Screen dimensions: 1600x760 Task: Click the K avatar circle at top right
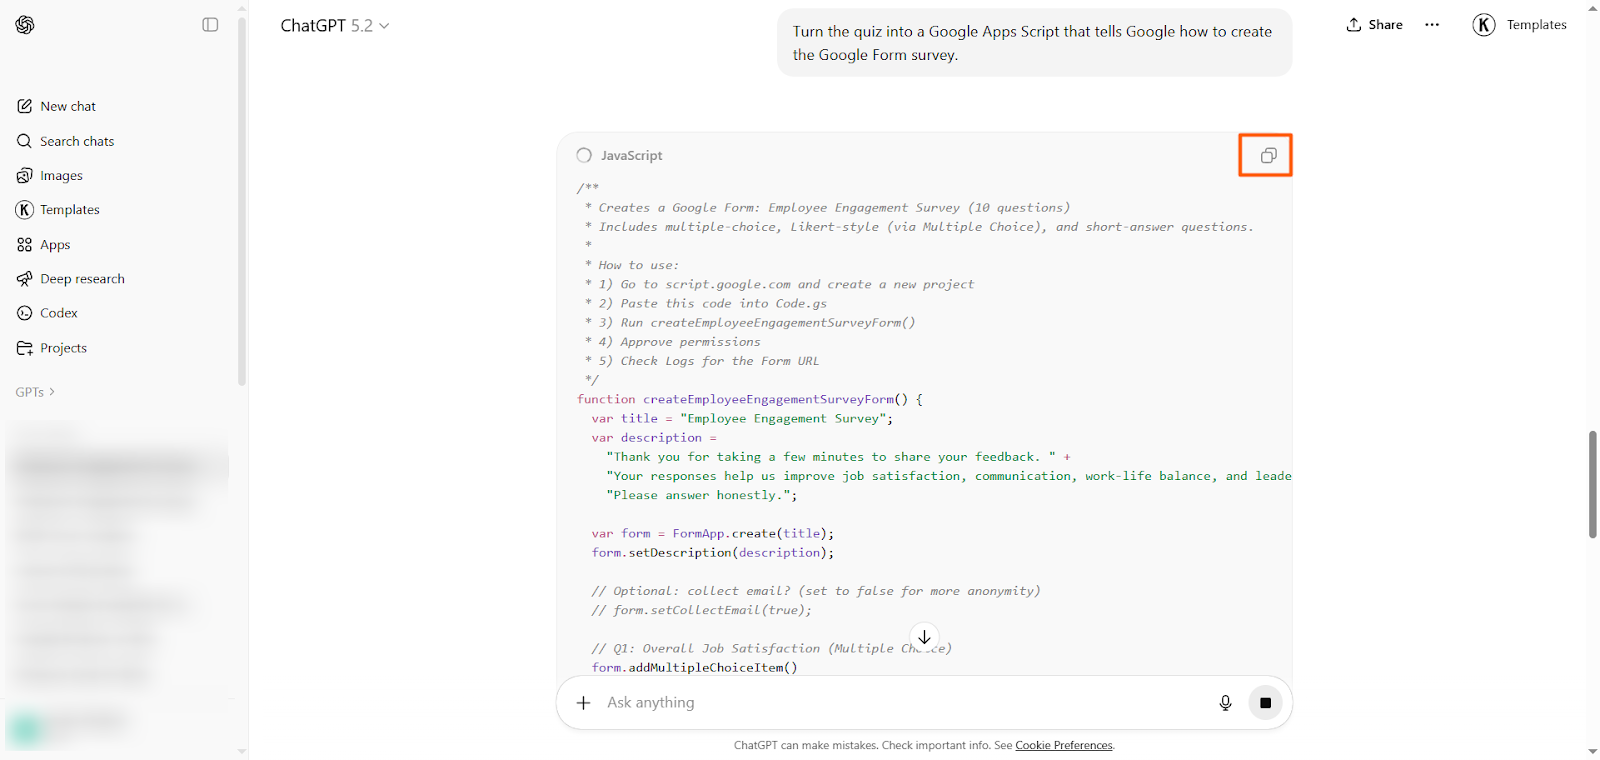[x=1484, y=25]
